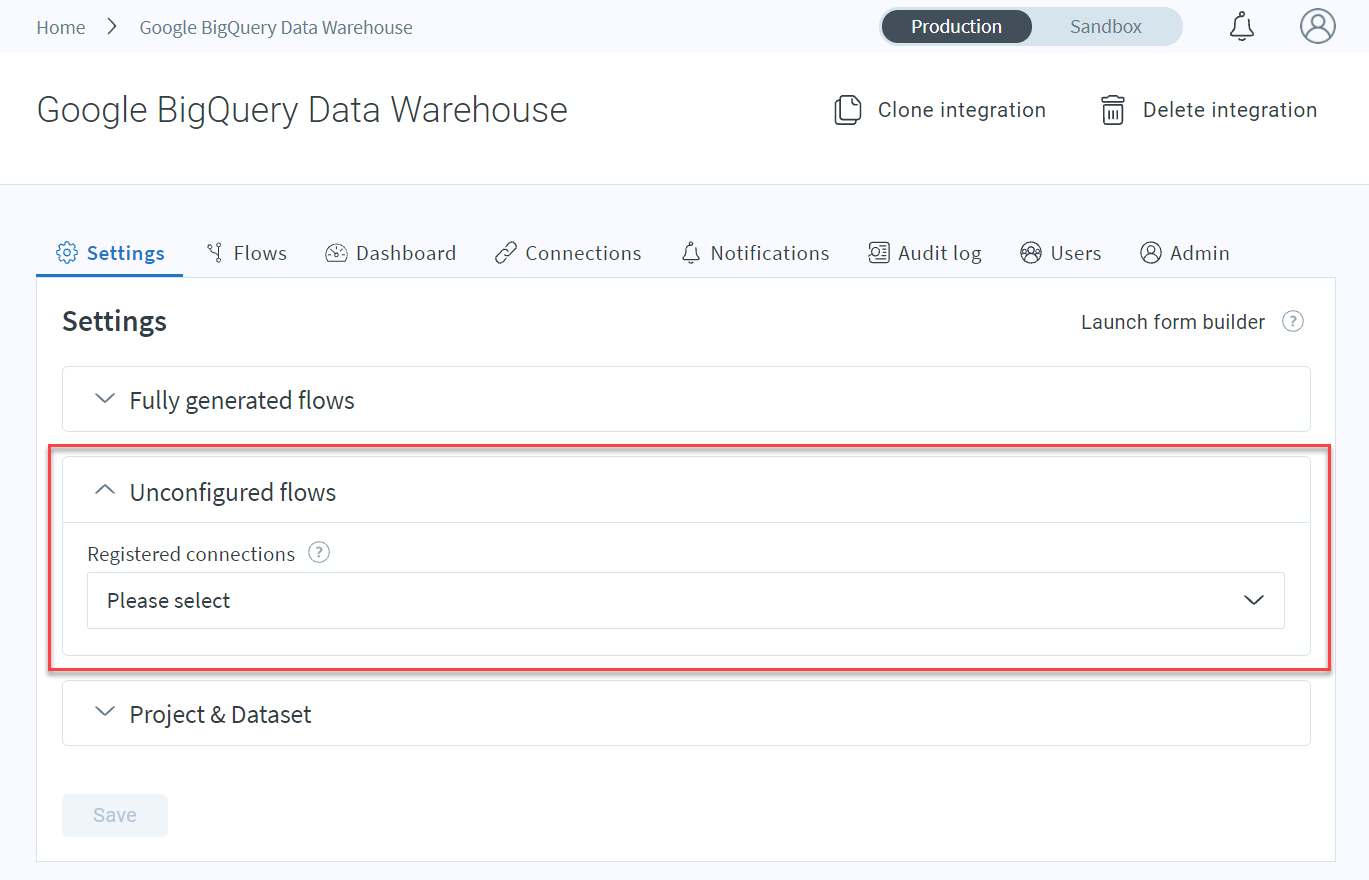Go to Home in breadcrumb

pyautogui.click(x=61, y=27)
